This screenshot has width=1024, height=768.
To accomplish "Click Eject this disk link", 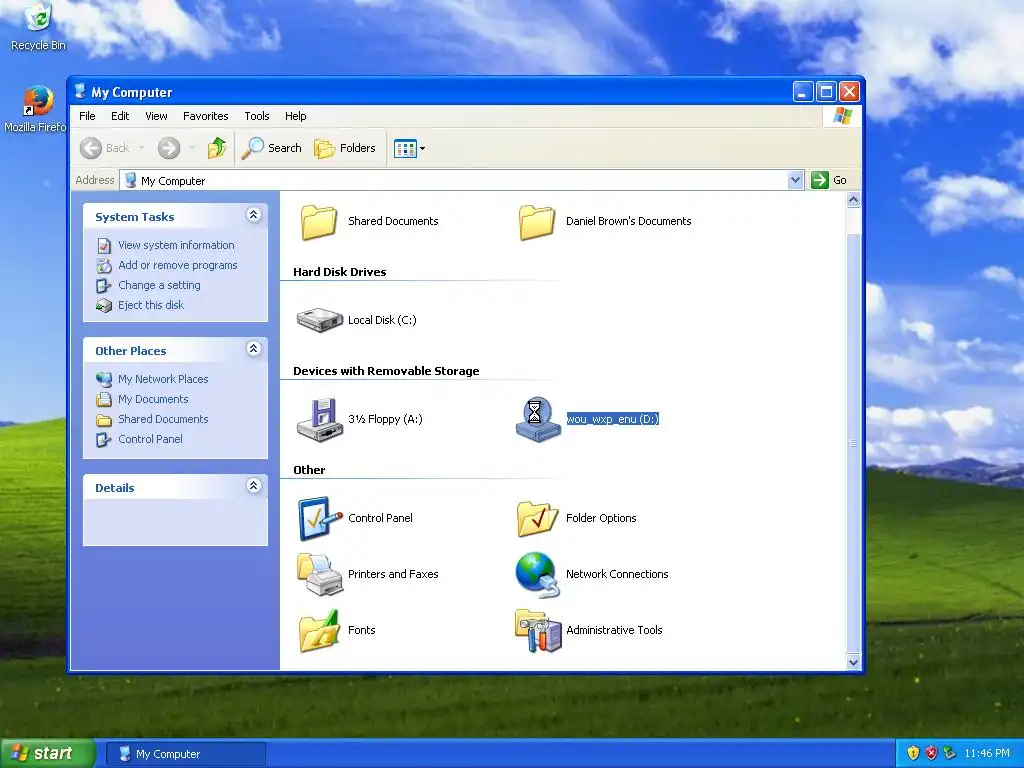I will (x=151, y=305).
